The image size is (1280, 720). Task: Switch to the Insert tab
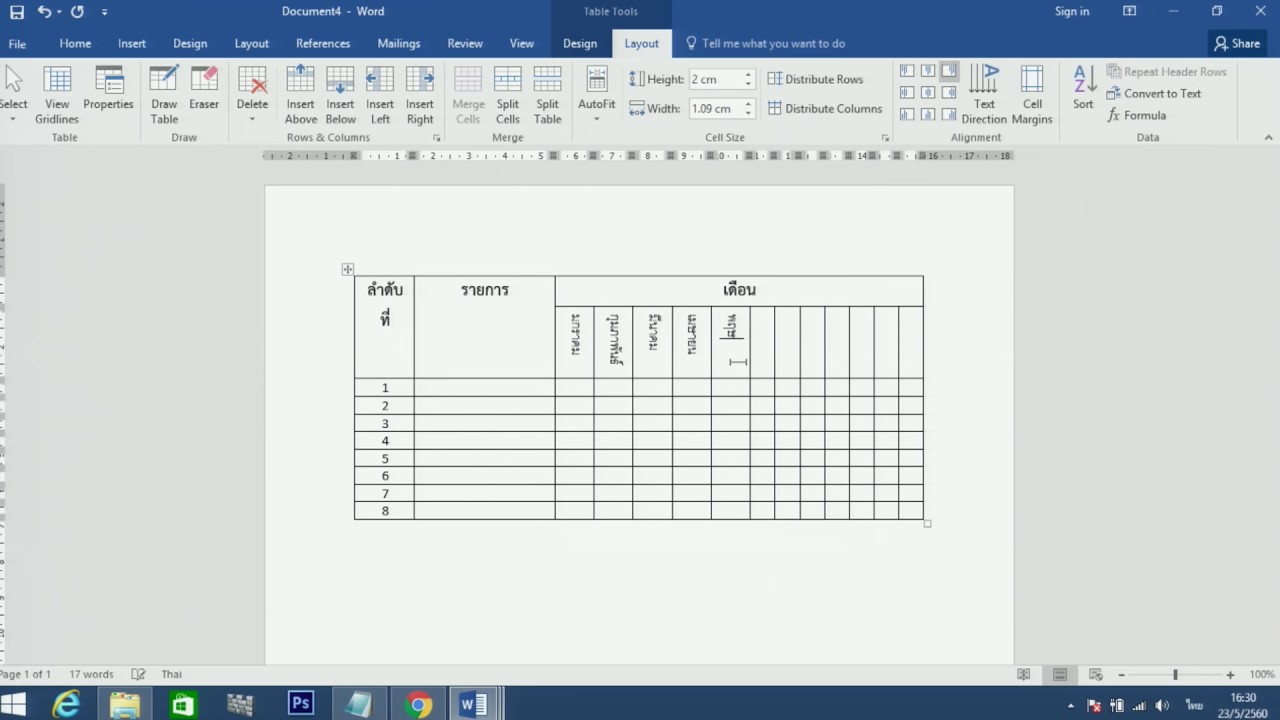coord(132,44)
